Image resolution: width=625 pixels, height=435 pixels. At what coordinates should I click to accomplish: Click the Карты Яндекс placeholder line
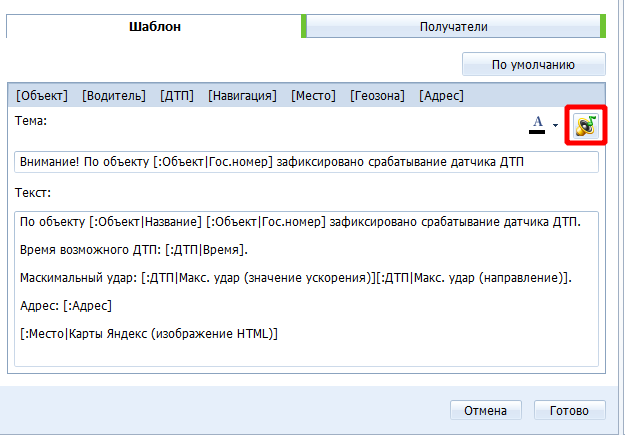[149, 333]
